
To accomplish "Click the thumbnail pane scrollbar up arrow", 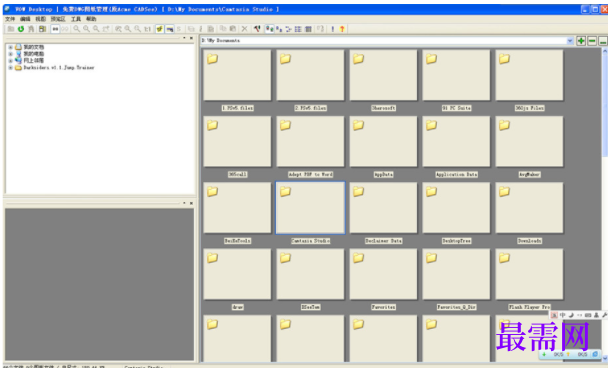I will click(605, 51).
